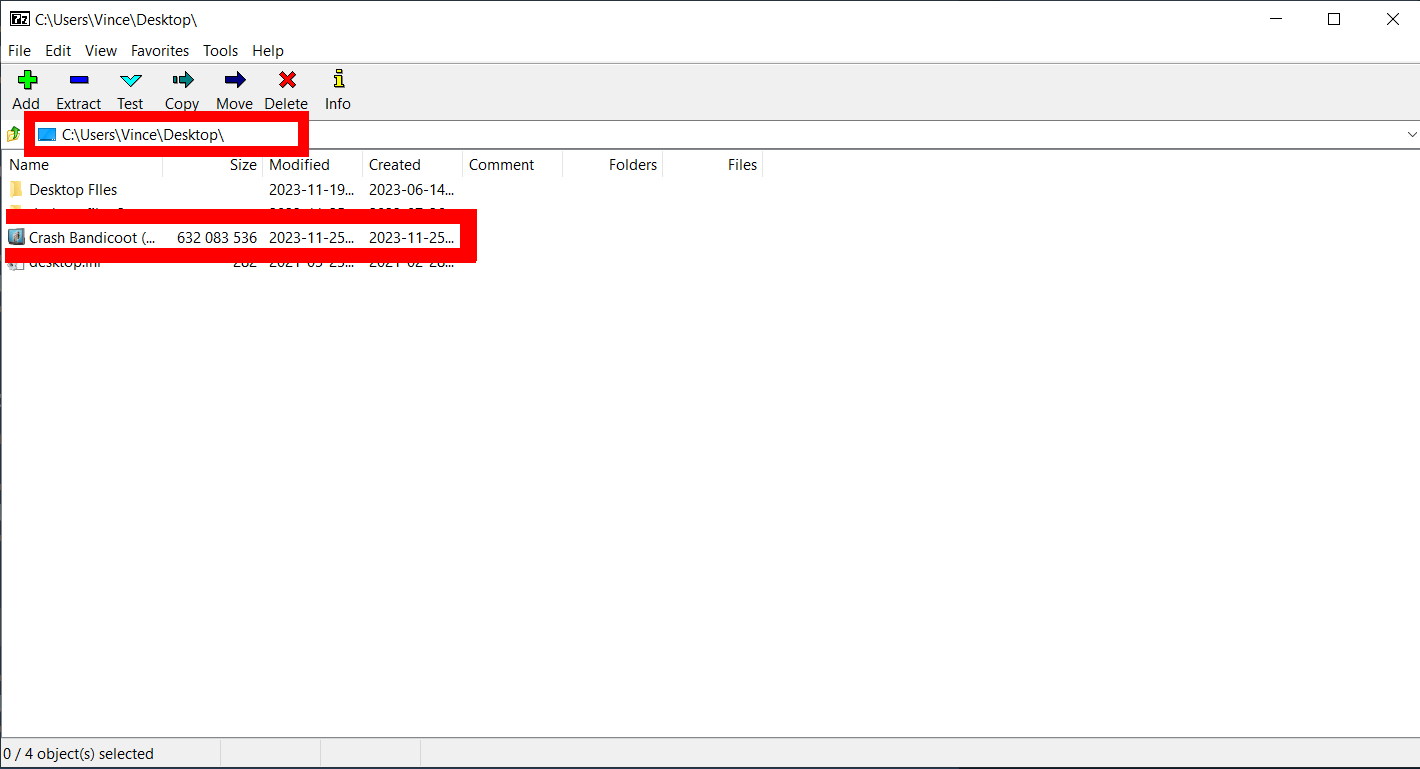Open the address bar dropdown list
This screenshot has height=769, width=1420.
1411,134
